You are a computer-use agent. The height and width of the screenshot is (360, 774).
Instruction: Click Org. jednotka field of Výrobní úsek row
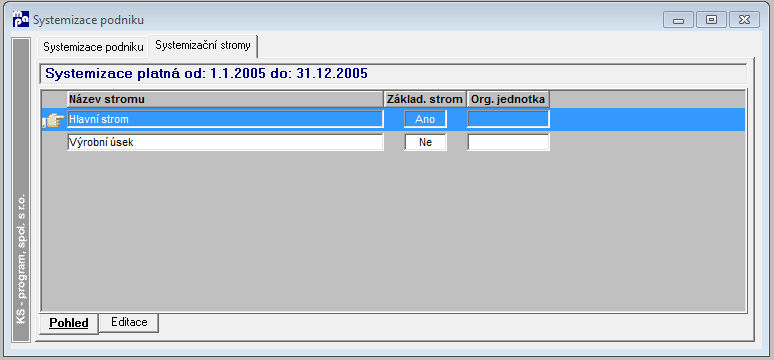[508, 143]
